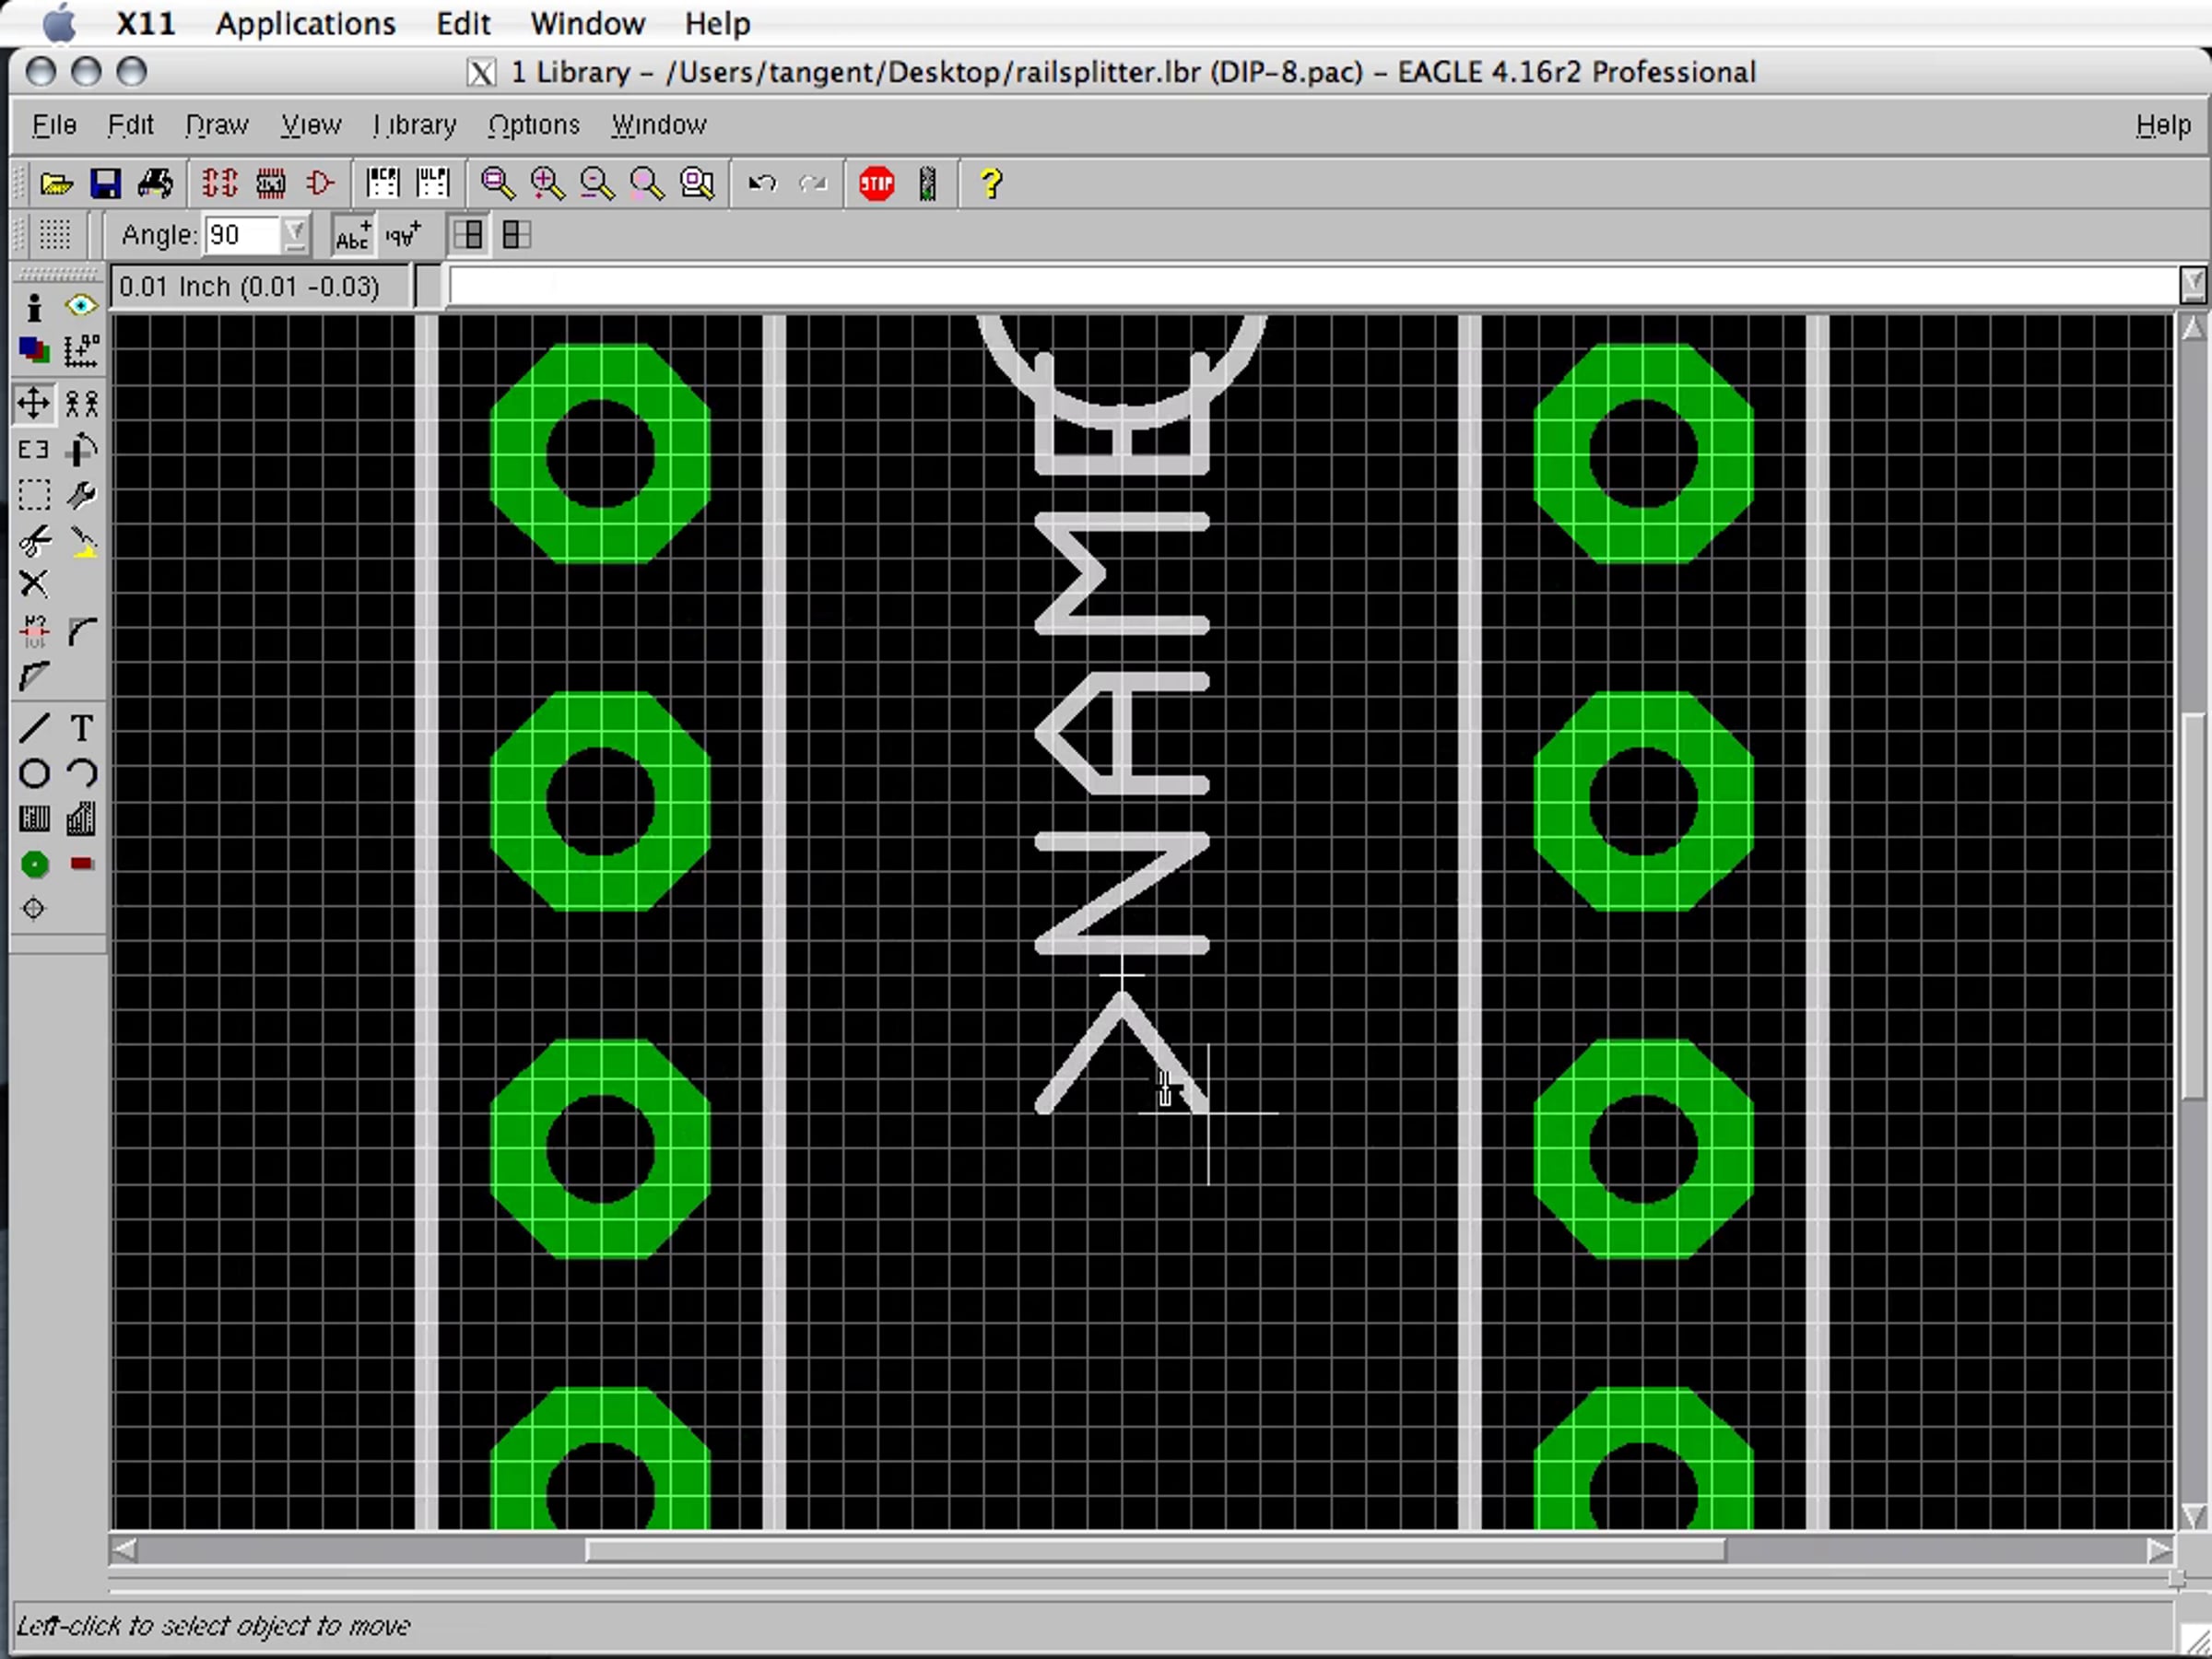Image resolution: width=2212 pixels, height=1659 pixels.
Task: Click the Save disk icon
Action: (105, 184)
